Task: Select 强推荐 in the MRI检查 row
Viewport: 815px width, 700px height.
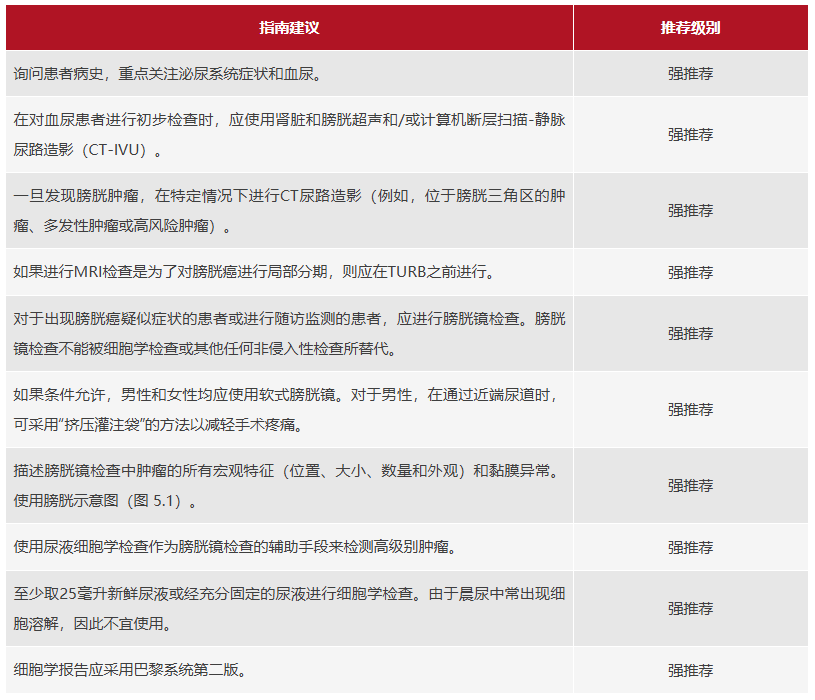Action: [690, 272]
